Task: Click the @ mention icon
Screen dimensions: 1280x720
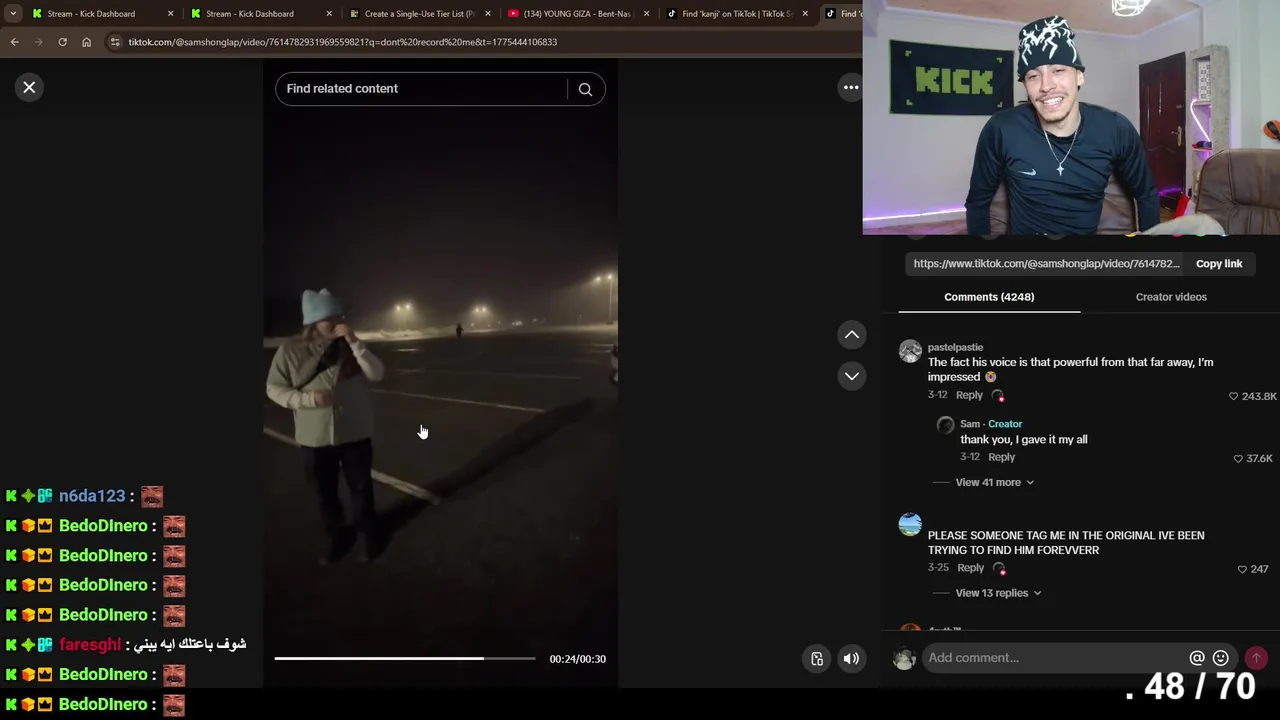Action: pyautogui.click(x=1197, y=658)
